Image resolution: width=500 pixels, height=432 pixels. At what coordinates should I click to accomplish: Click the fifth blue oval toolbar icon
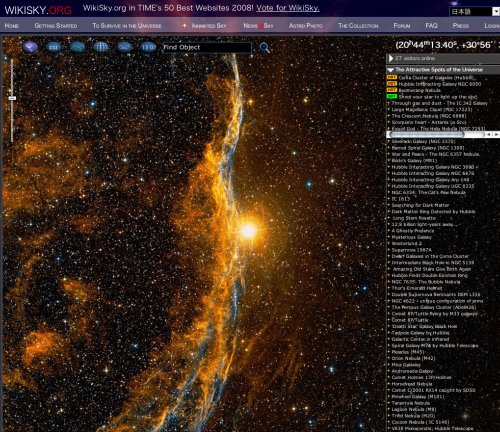click(x=125, y=47)
